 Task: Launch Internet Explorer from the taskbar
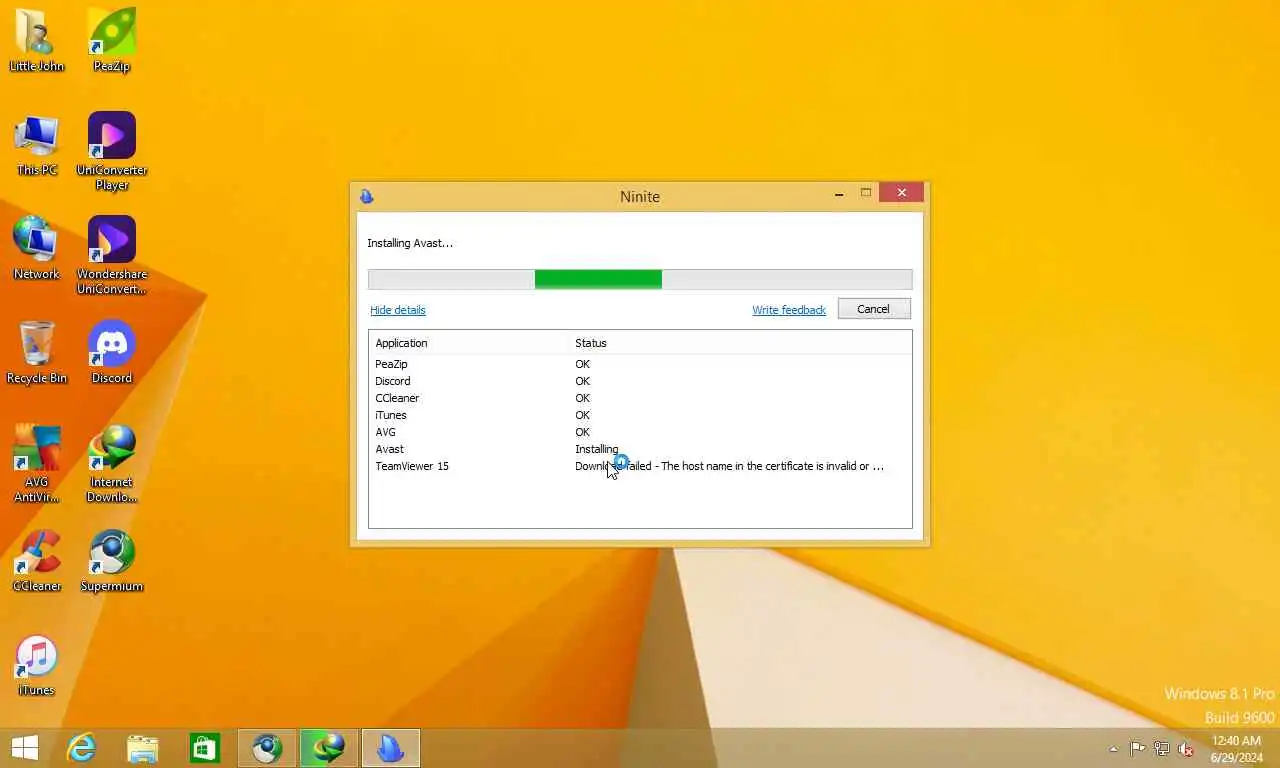pyautogui.click(x=81, y=747)
